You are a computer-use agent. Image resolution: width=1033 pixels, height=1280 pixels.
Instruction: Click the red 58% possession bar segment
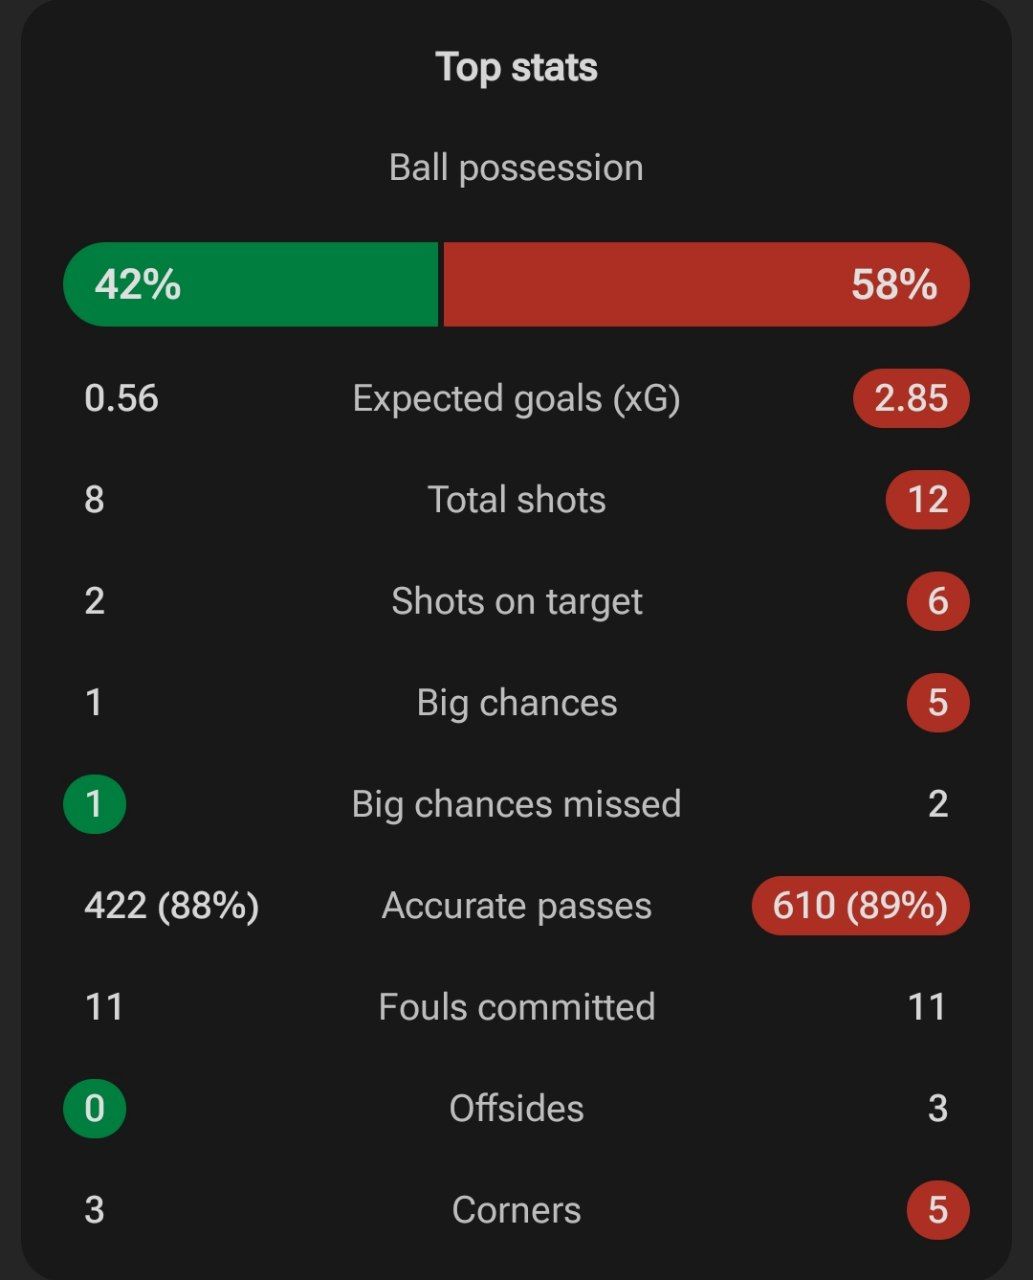click(705, 284)
